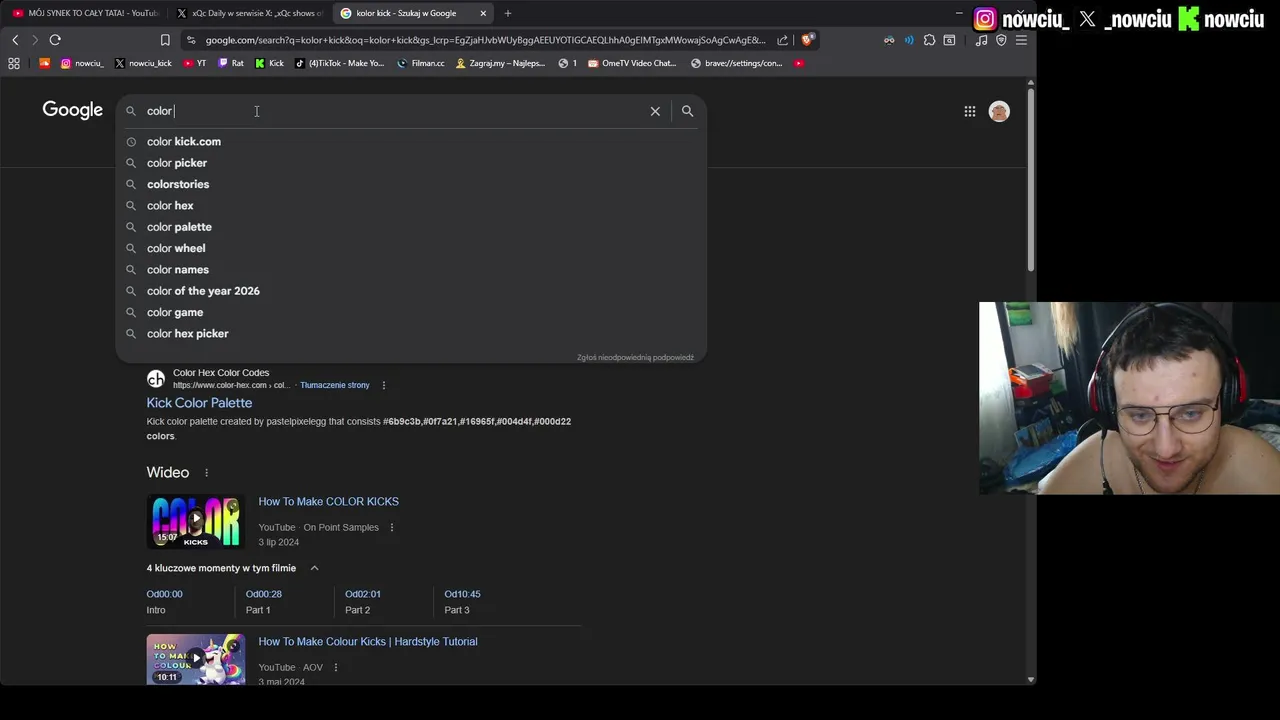Open the last red YouTube bookmark icon
The width and height of the screenshot is (1280, 720).
click(799, 63)
